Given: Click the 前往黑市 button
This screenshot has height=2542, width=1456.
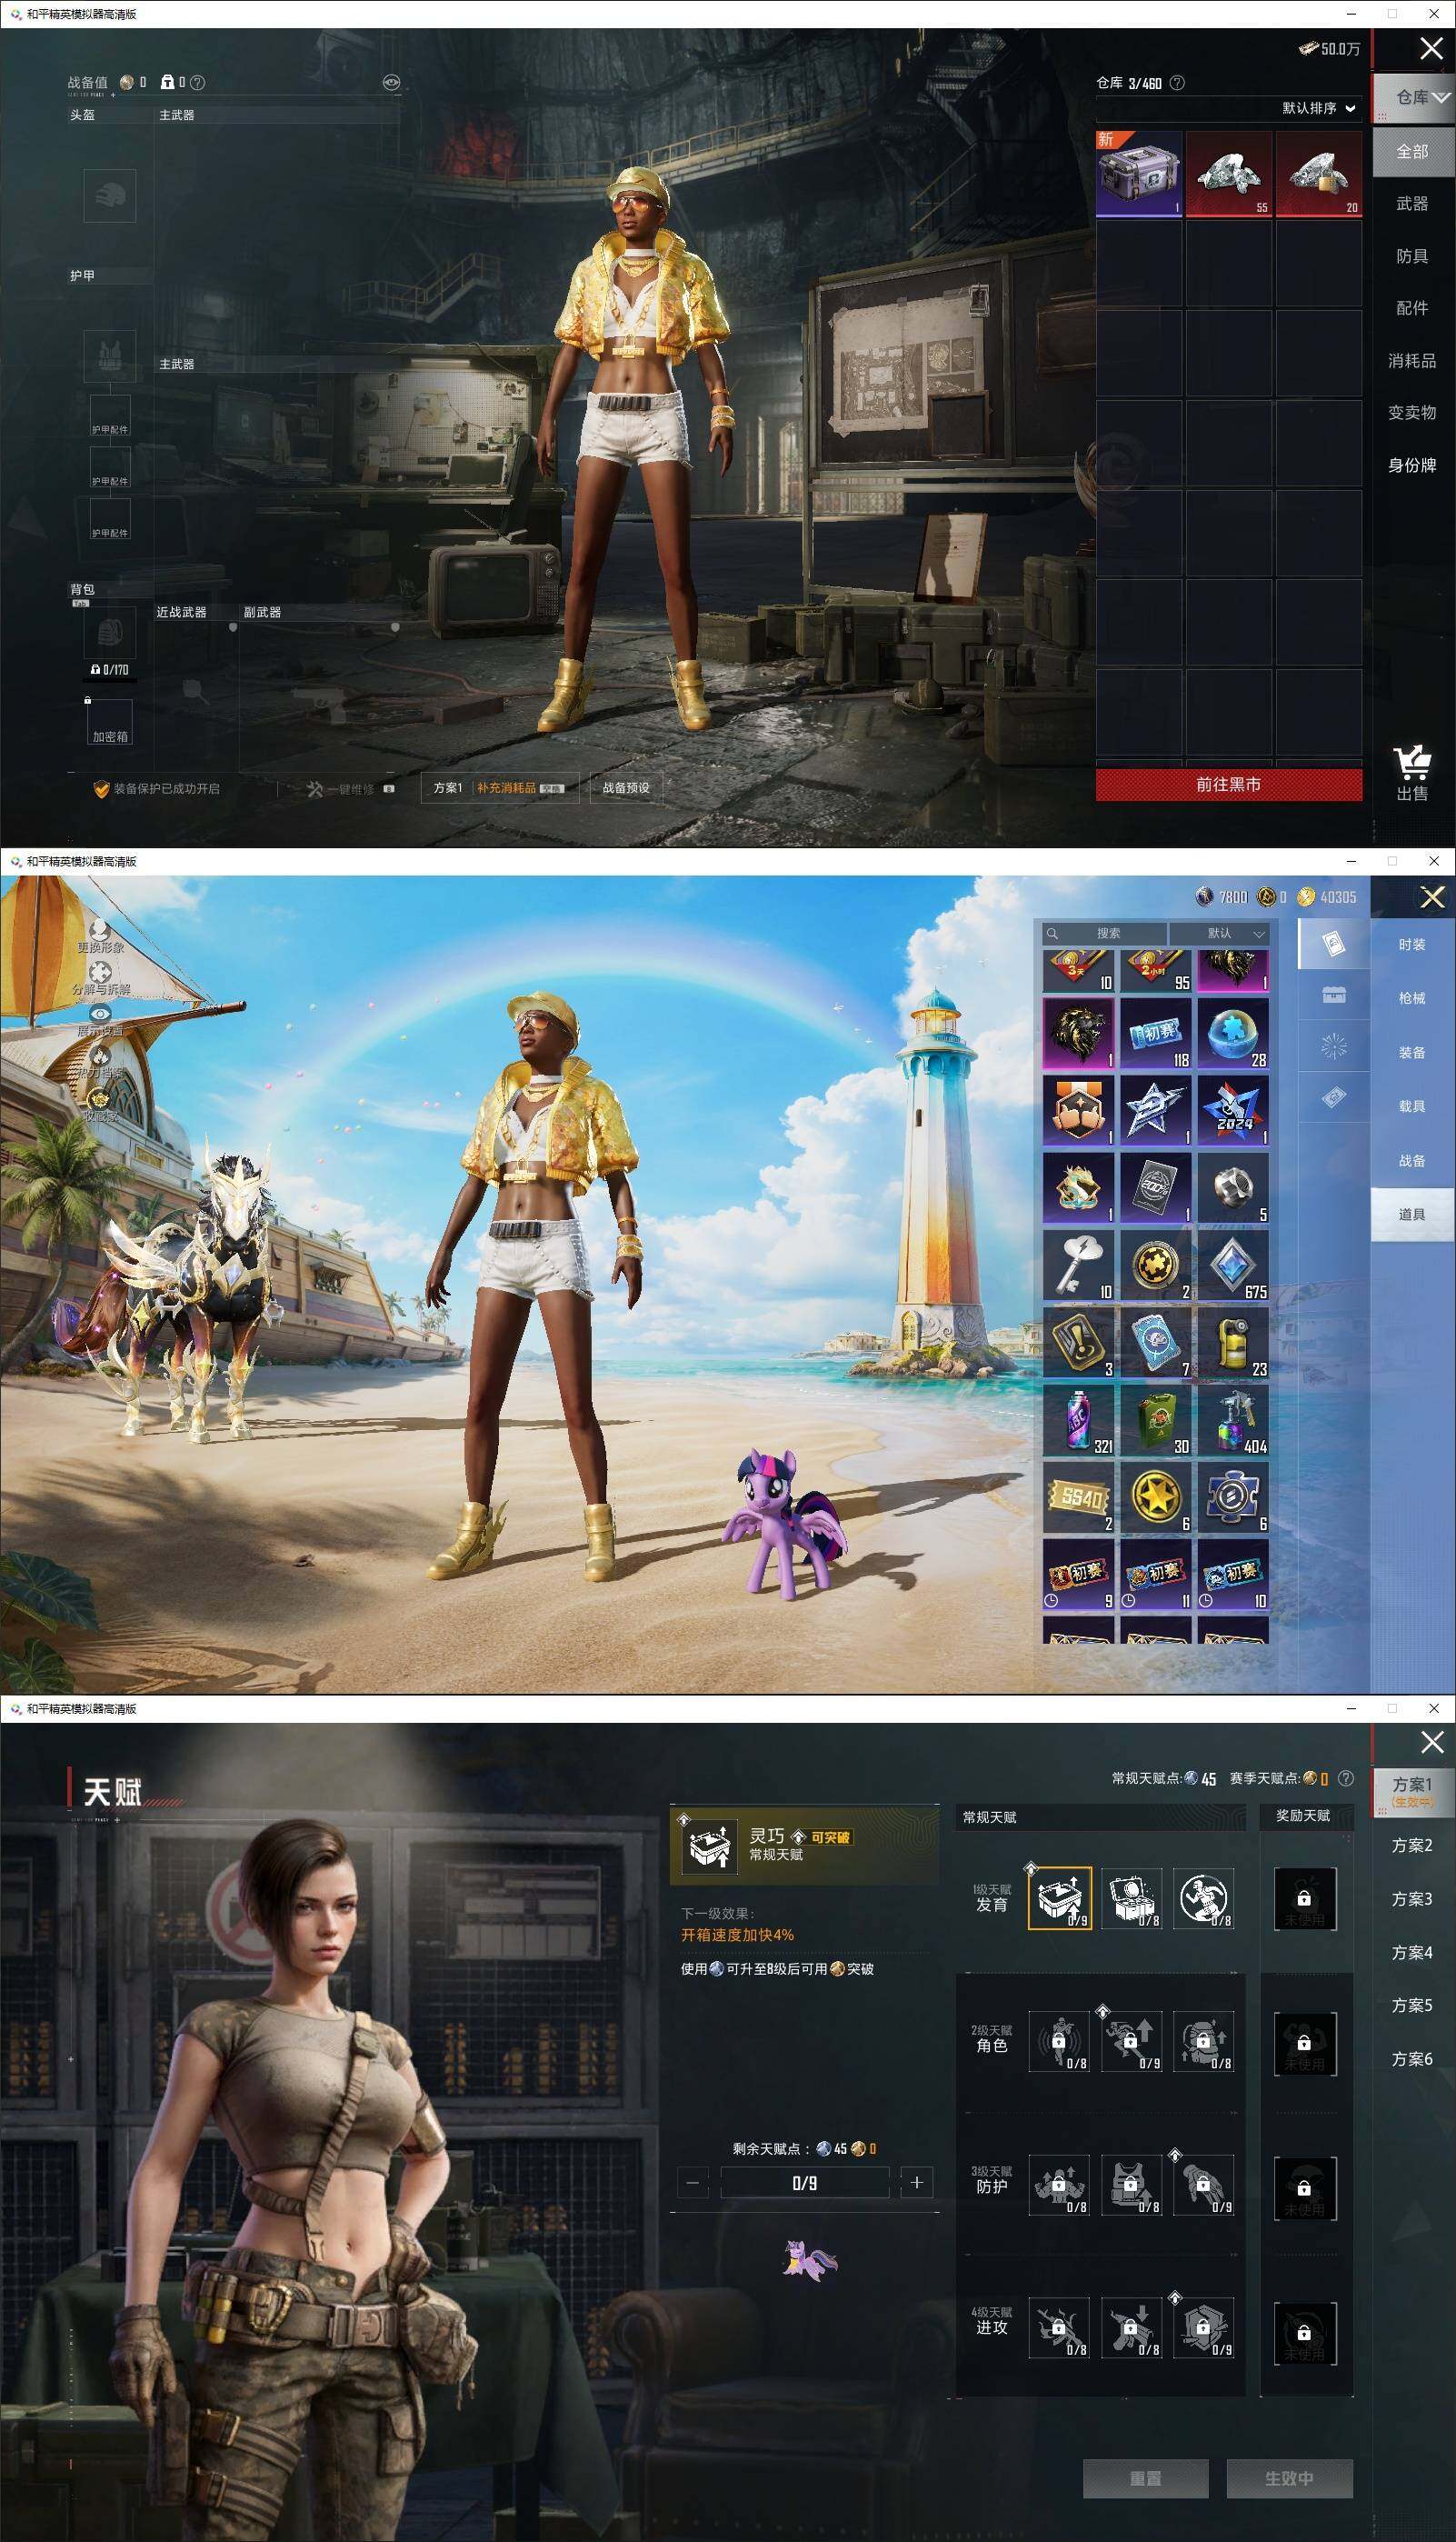Looking at the screenshot, I should [x=1228, y=785].
